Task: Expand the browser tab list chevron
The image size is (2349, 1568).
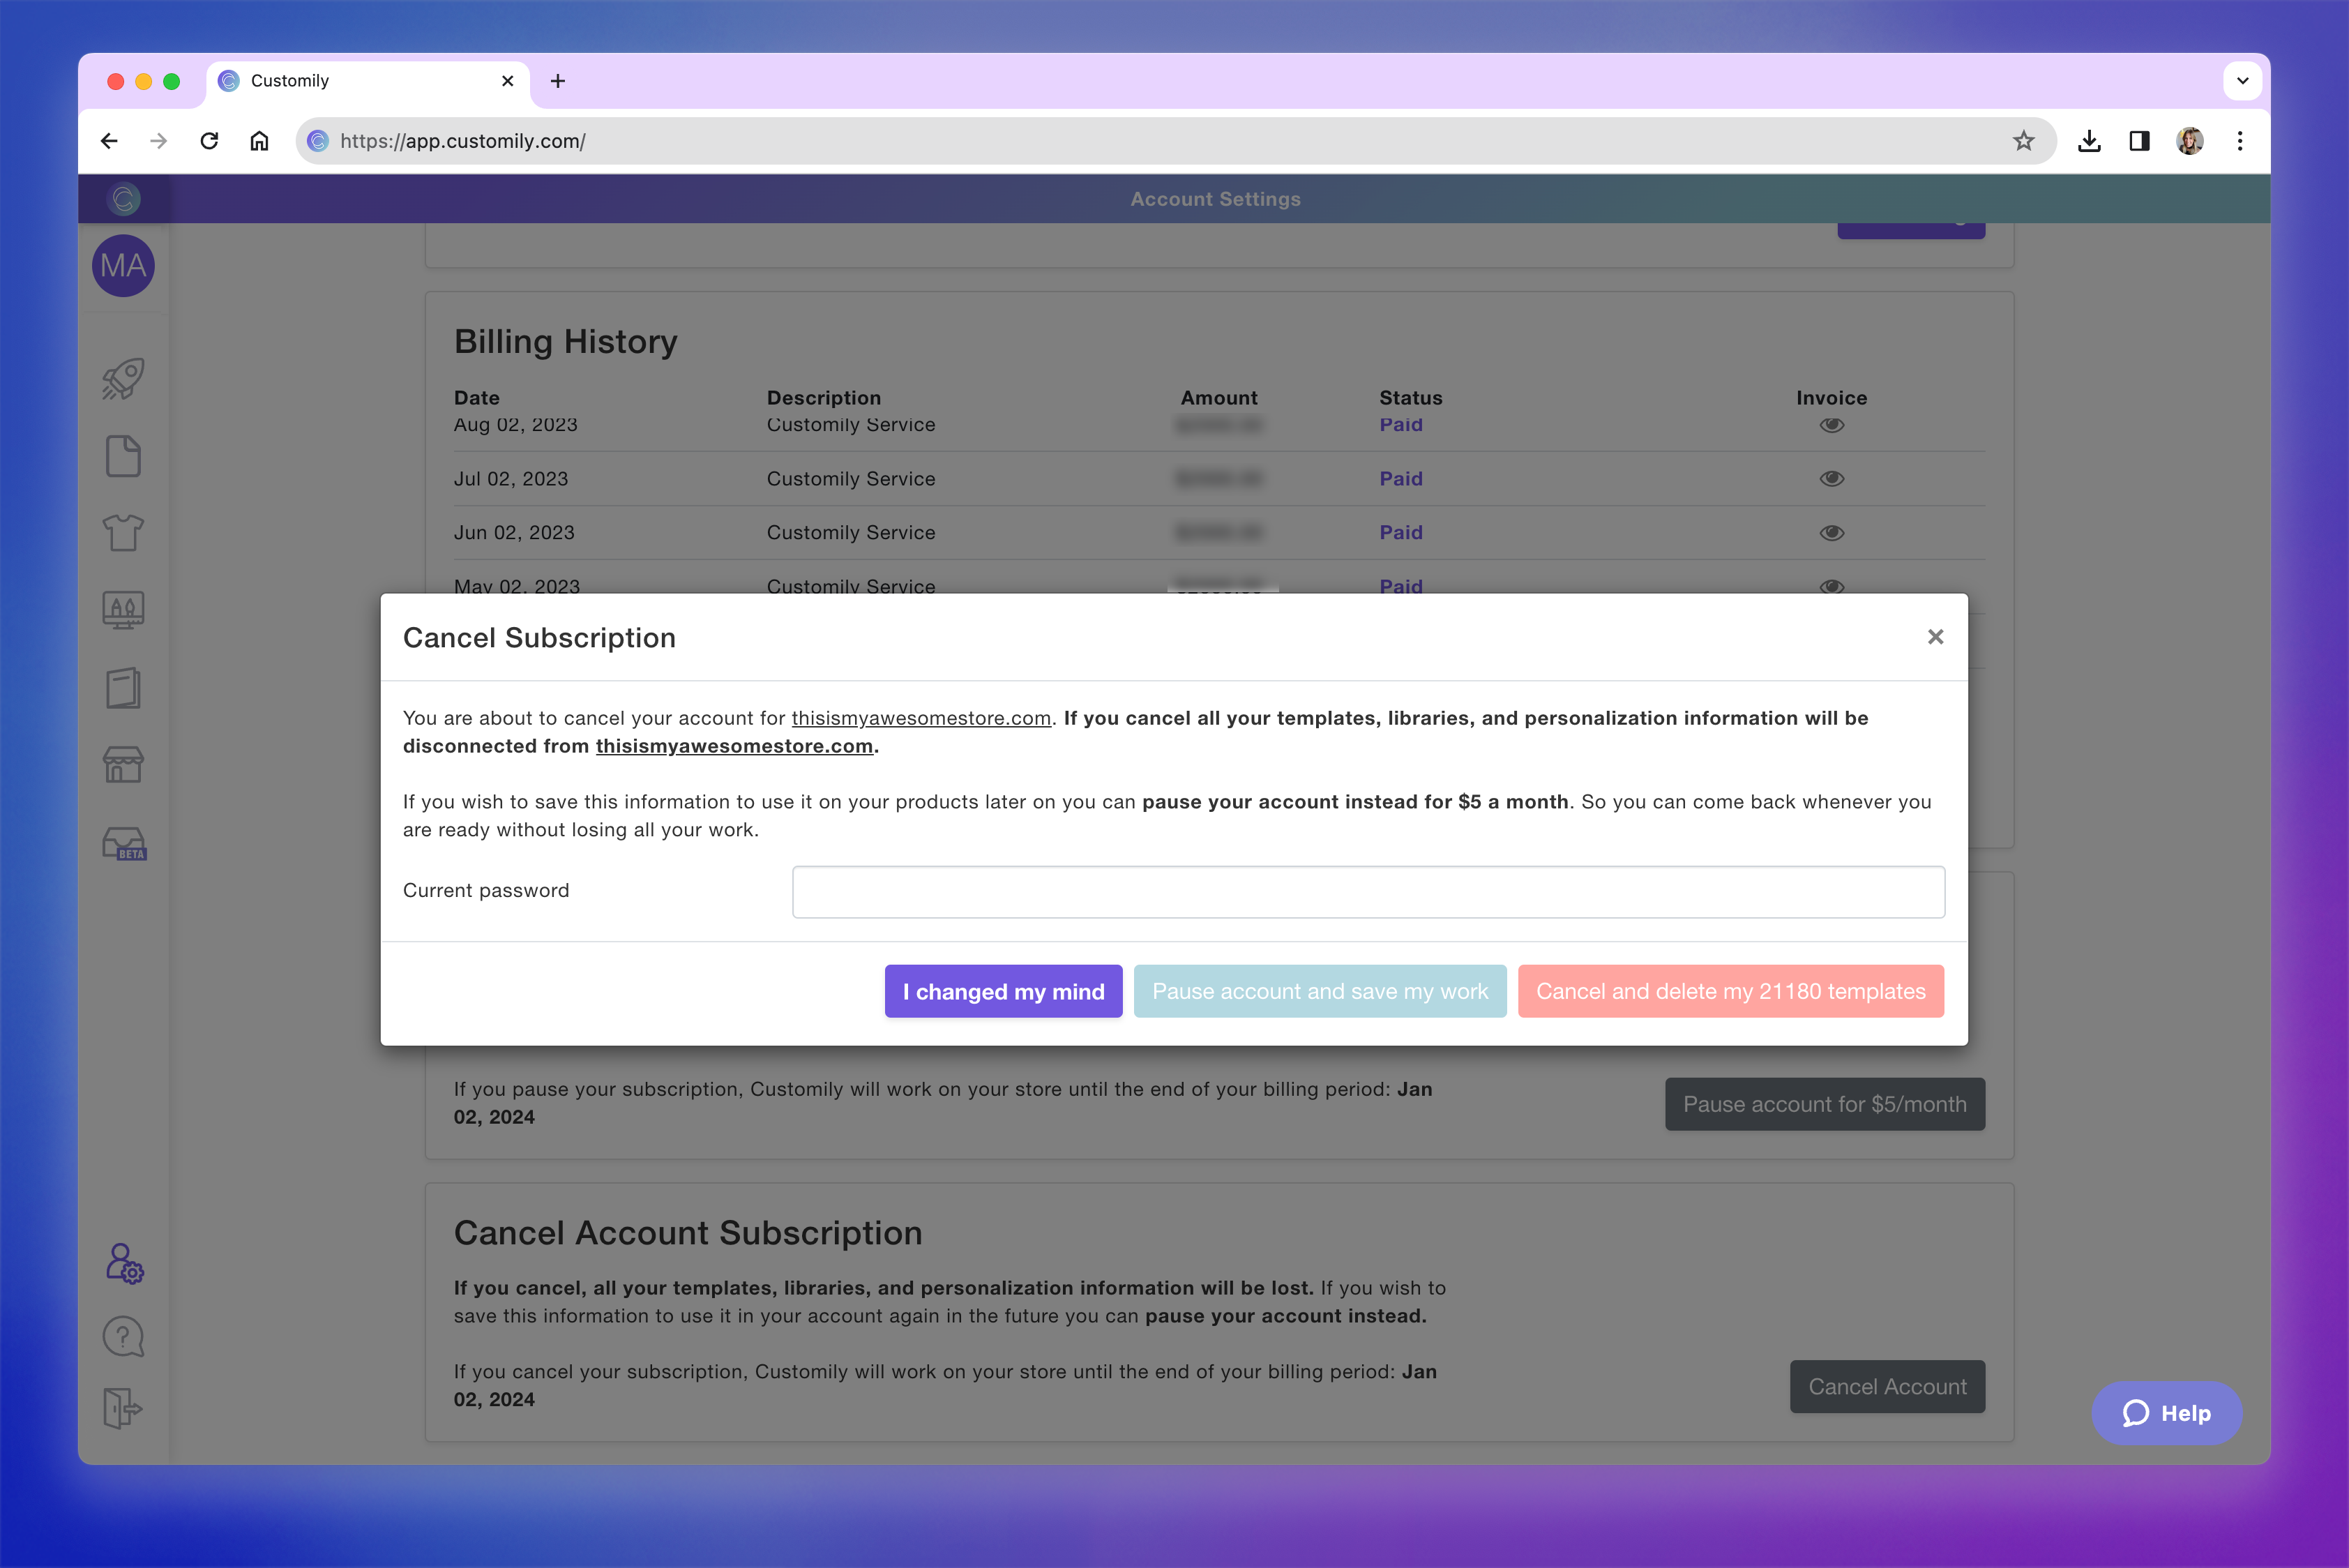Action: (x=2242, y=81)
